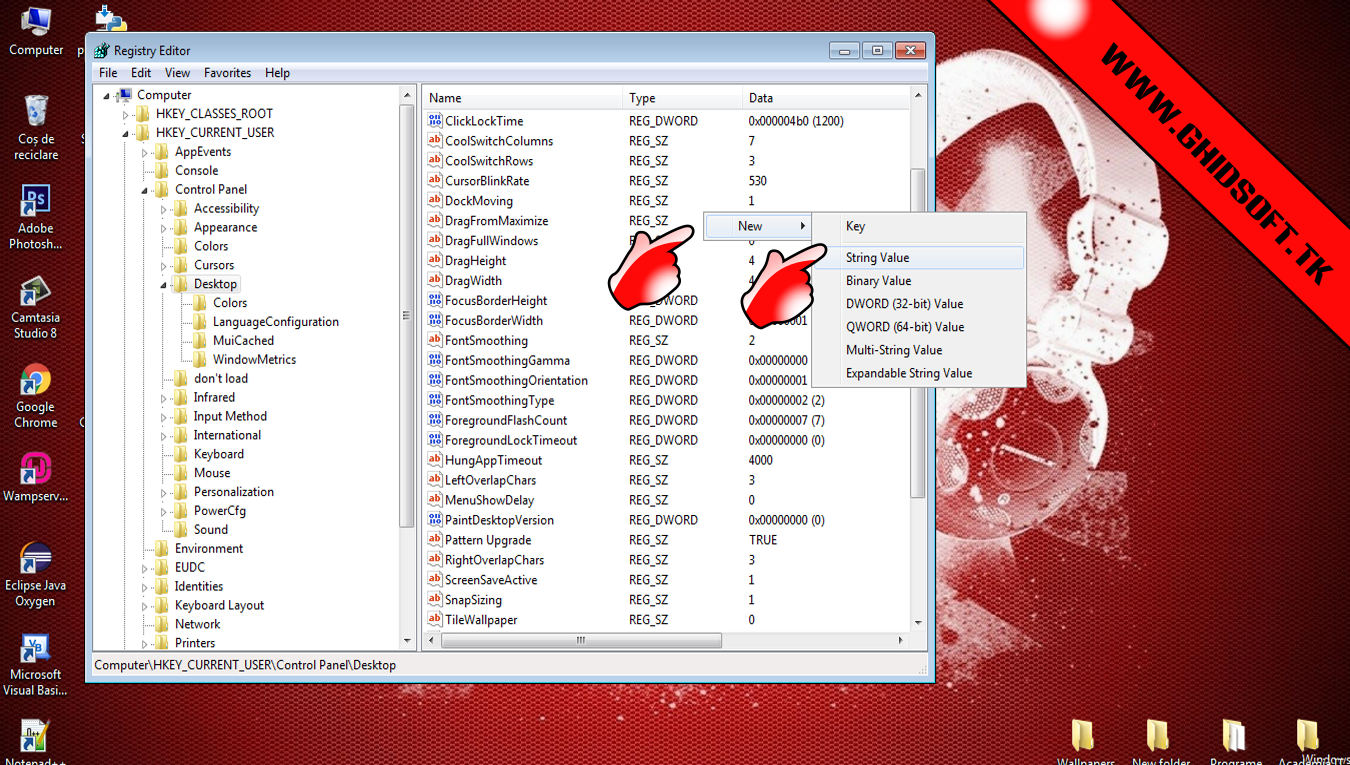Open Eclipse Java Oxygen from the desktop

(x=35, y=555)
